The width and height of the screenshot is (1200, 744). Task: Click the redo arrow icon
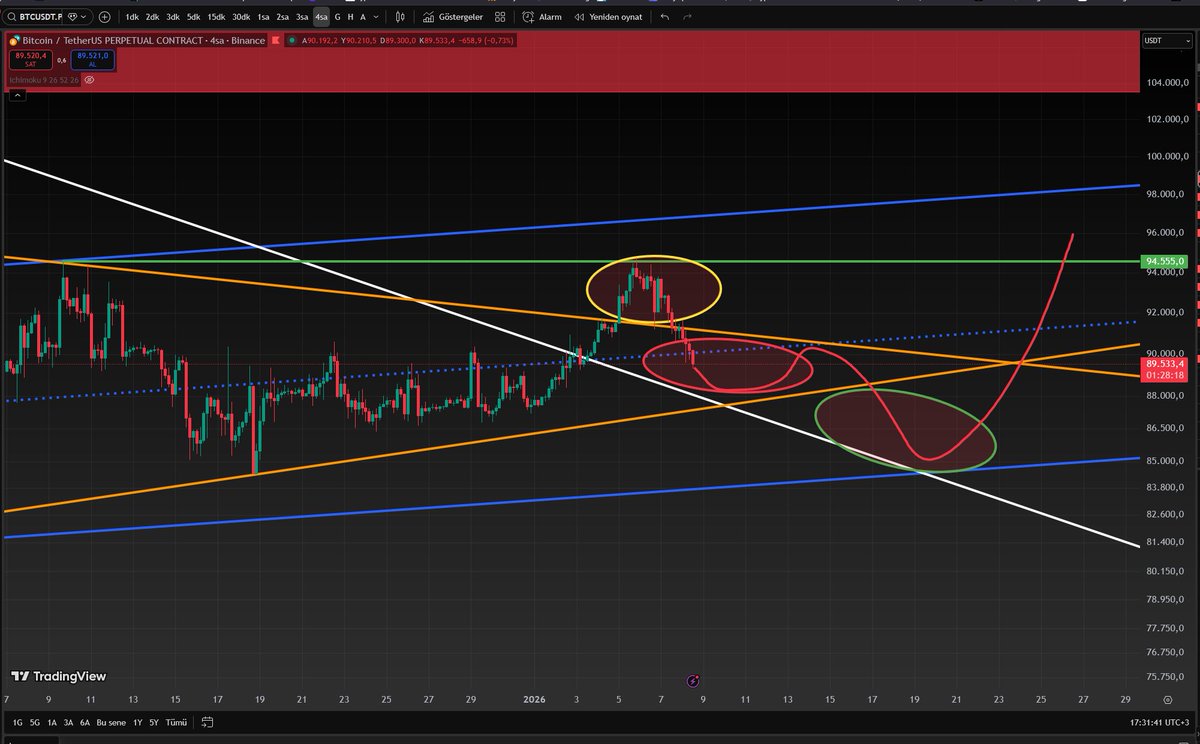click(x=687, y=17)
